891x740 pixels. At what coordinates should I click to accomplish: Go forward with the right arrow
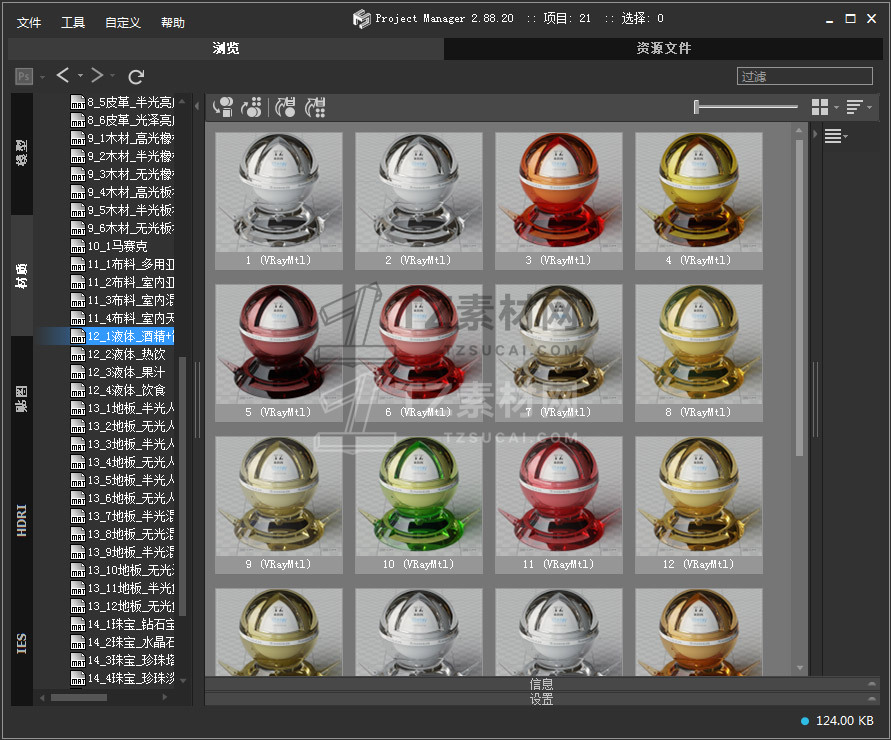[x=97, y=76]
